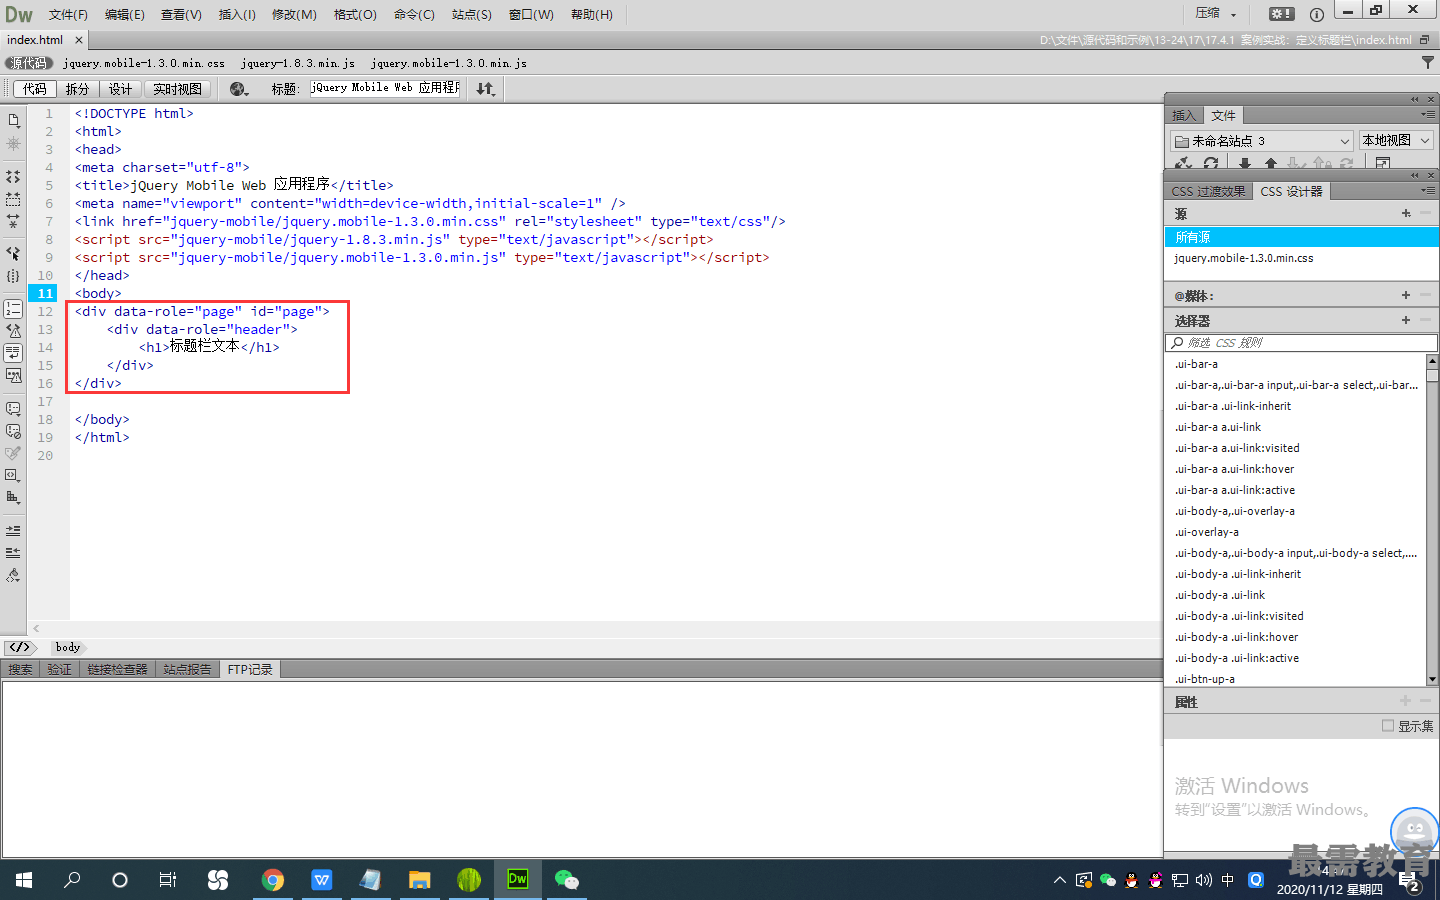Toggle syntax error alerts icon
1440x900 pixels.
pos(13,376)
